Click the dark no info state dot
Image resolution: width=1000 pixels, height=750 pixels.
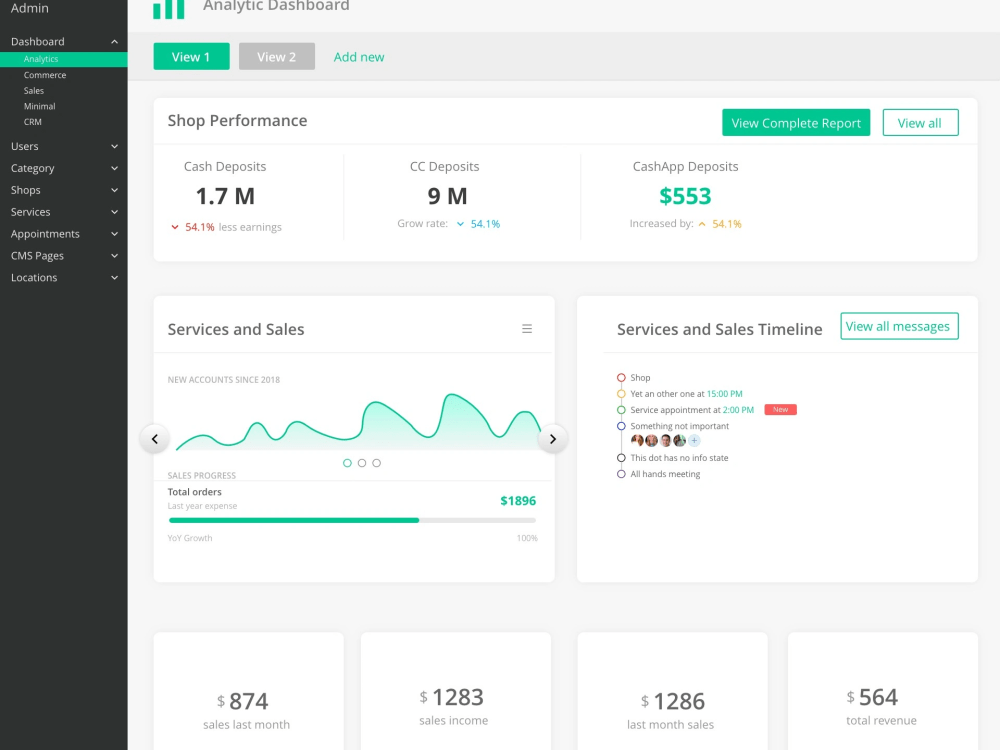(621, 458)
